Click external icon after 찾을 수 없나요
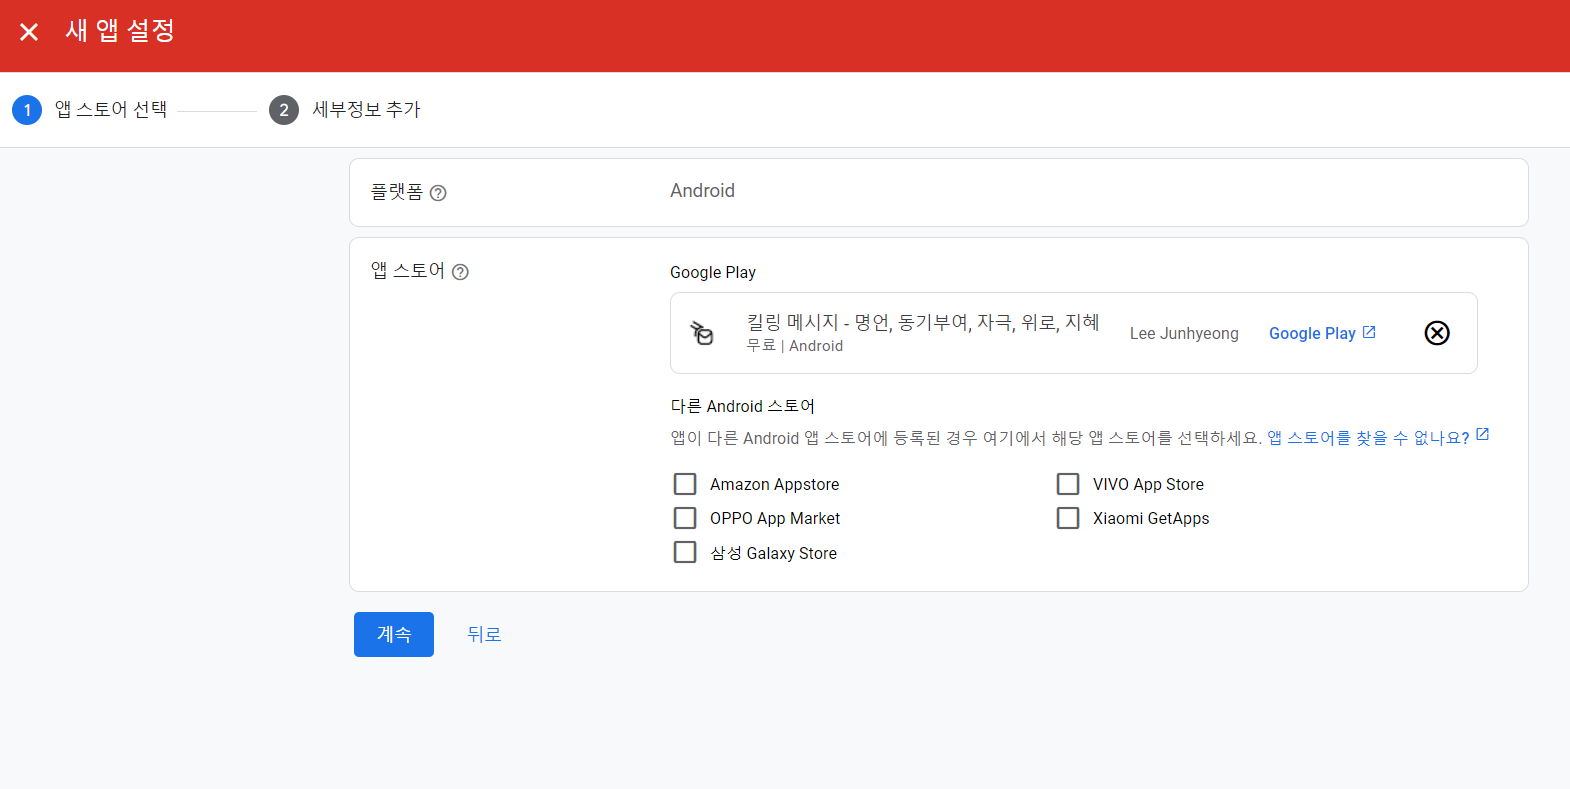This screenshot has height=789, width=1570. [x=1483, y=434]
